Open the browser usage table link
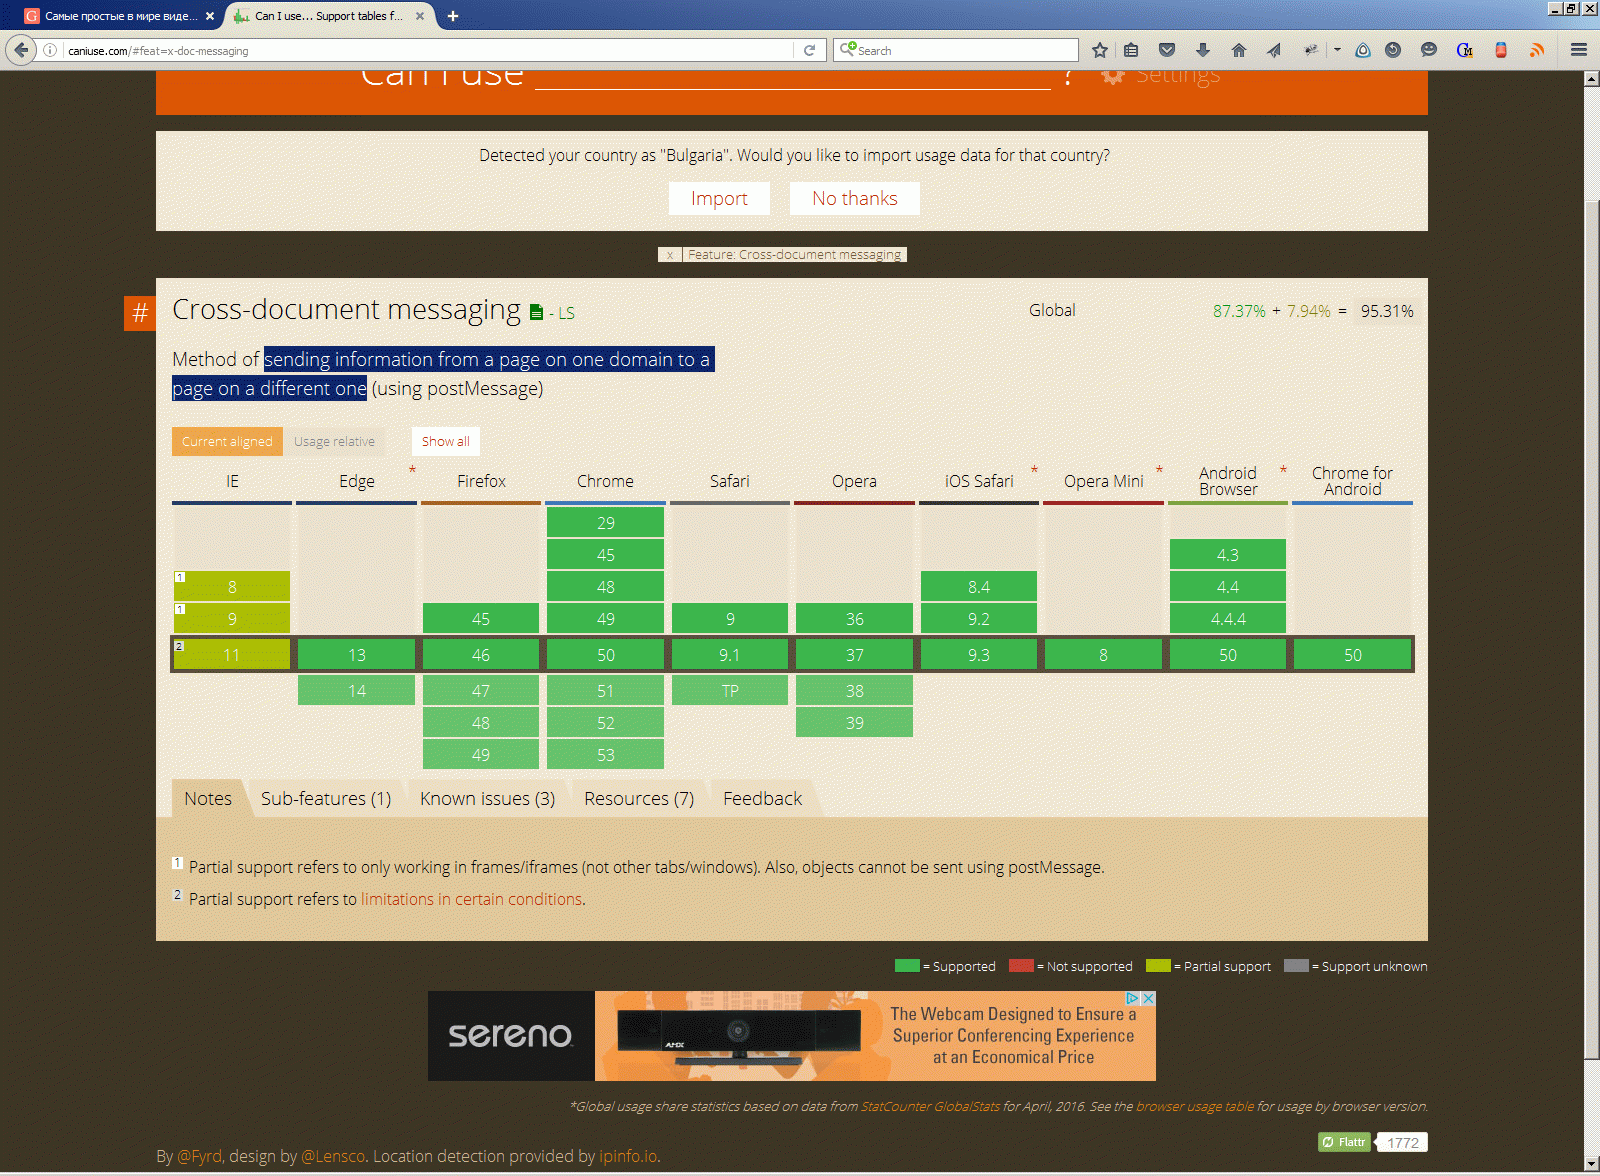Screen dimensions: 1600x1176 [x=1195, y=1106]
